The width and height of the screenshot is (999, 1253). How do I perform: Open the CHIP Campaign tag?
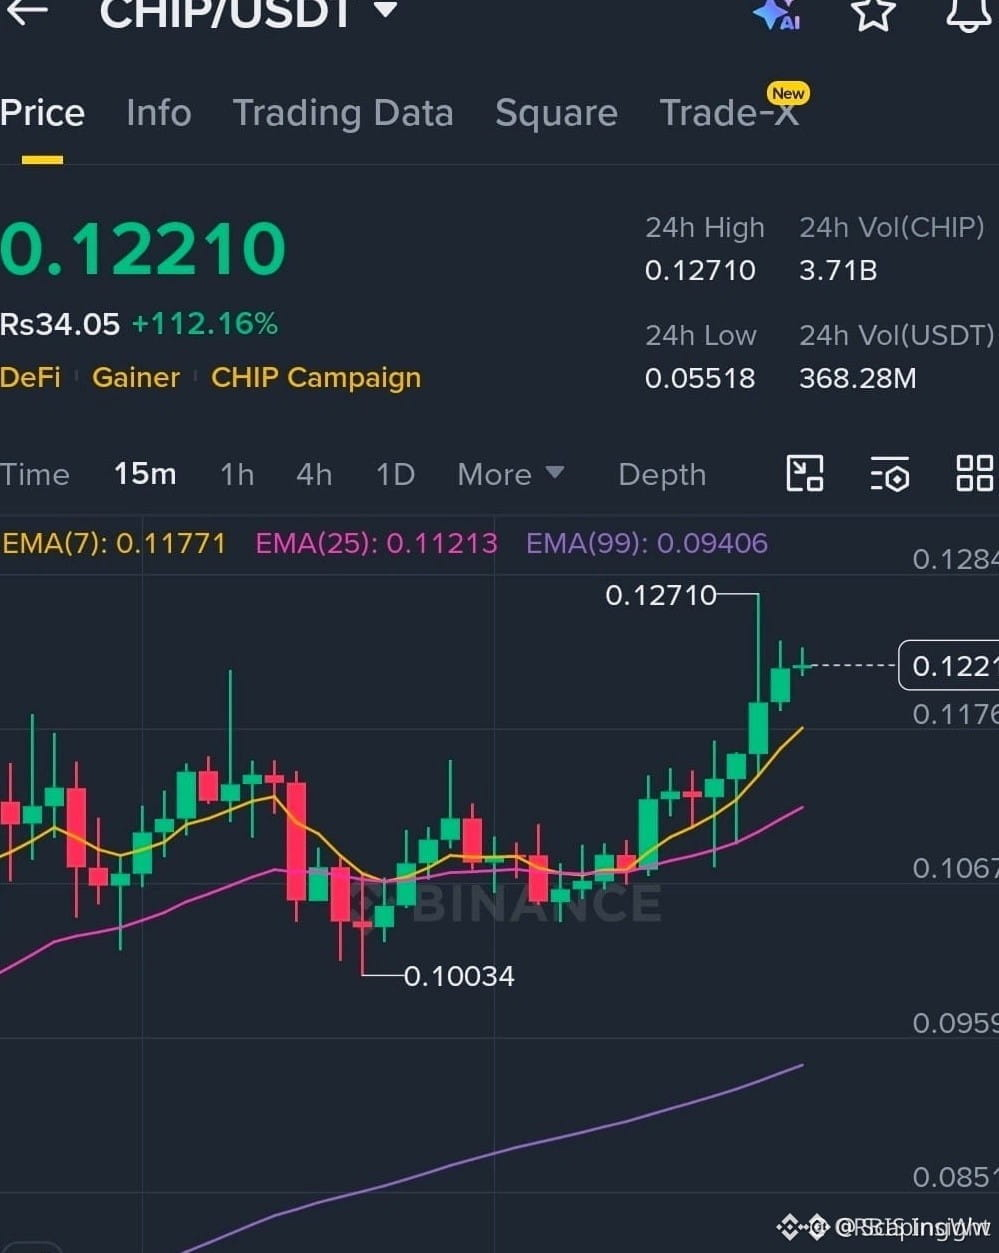pyautogui.click(x=316, y=378)
